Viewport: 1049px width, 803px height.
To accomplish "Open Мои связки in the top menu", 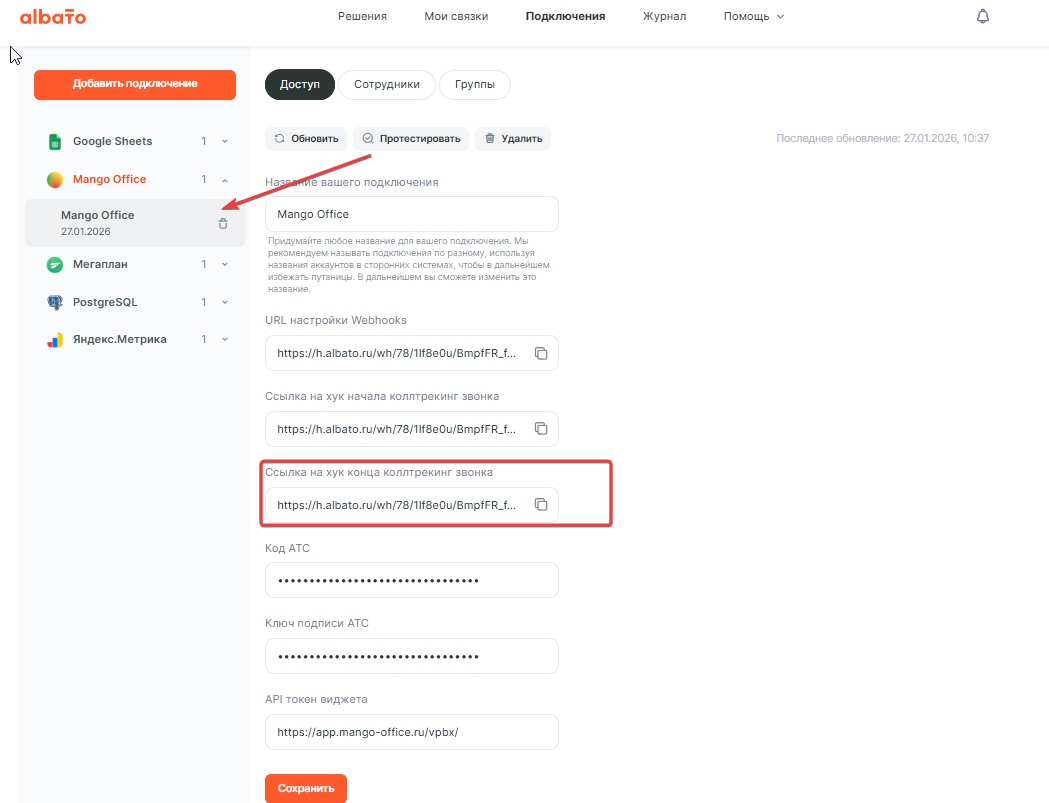I will tap(456, 16).
